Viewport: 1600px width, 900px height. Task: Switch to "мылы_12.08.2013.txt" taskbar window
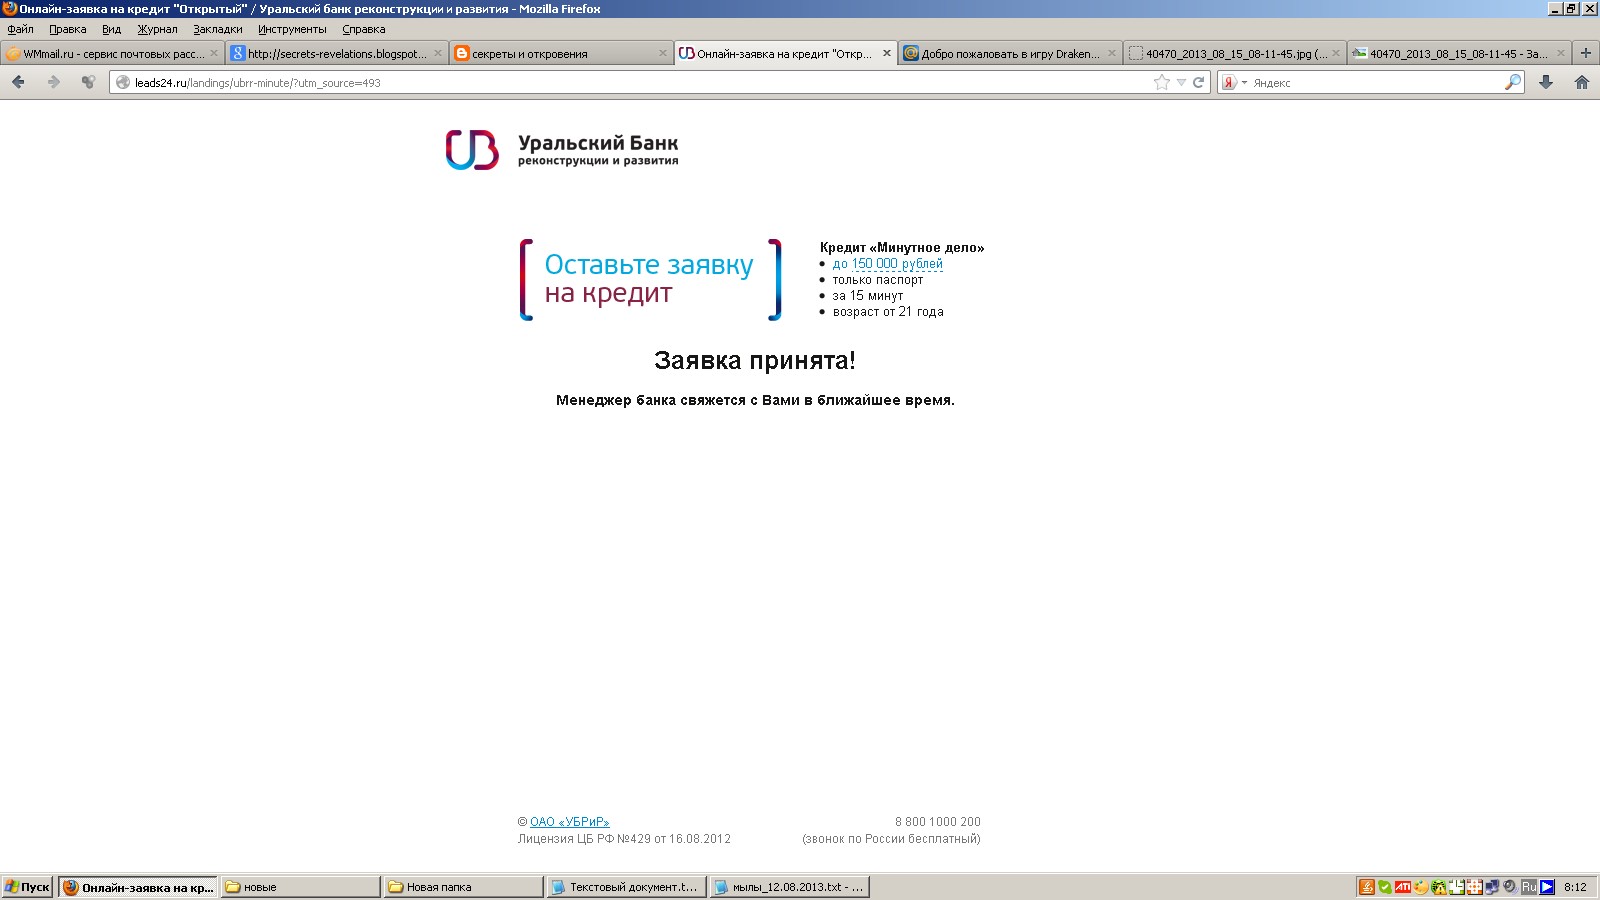pyautogui.click(x=789, y=887)
